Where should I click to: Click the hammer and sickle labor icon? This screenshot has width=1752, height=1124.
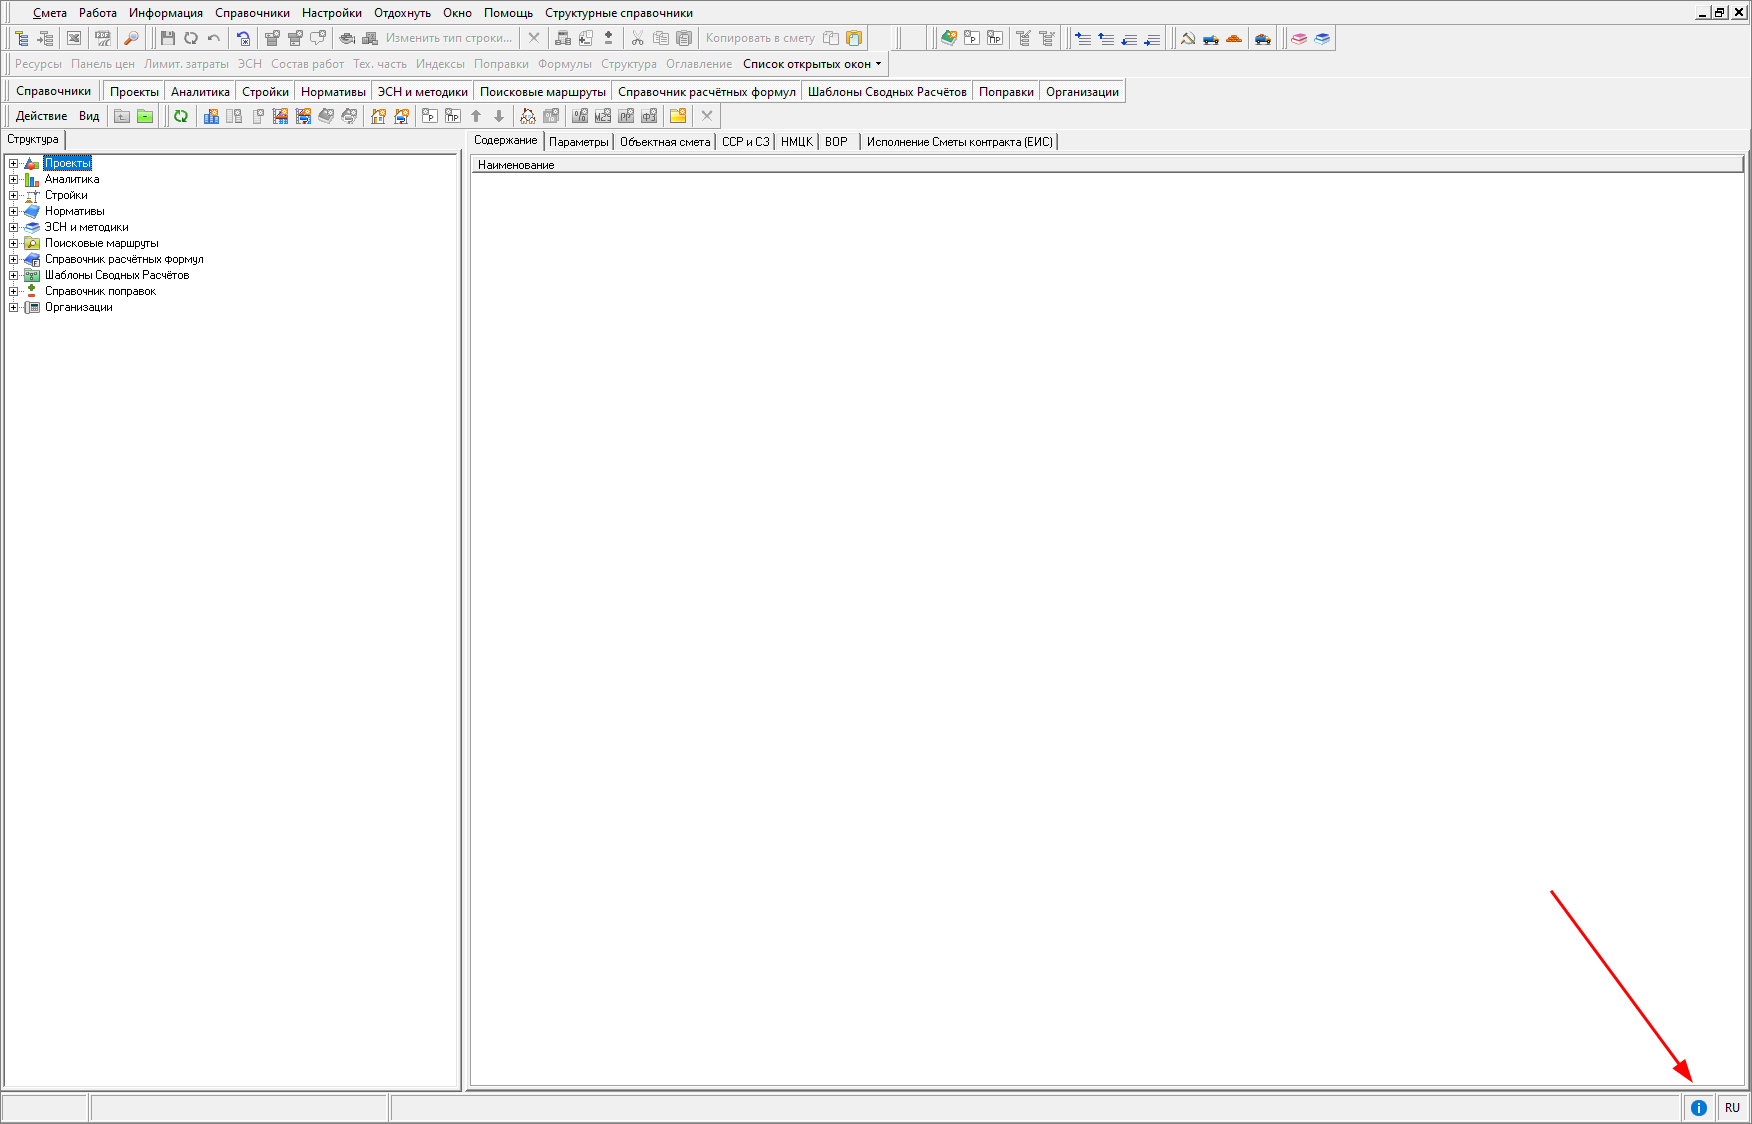point(1188,38)
